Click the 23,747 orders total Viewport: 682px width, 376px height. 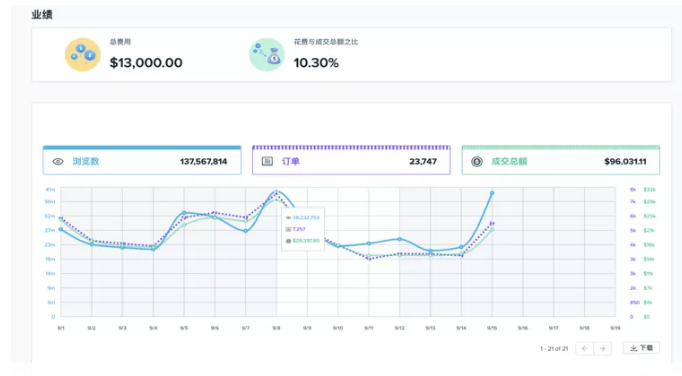click(423, 161)
